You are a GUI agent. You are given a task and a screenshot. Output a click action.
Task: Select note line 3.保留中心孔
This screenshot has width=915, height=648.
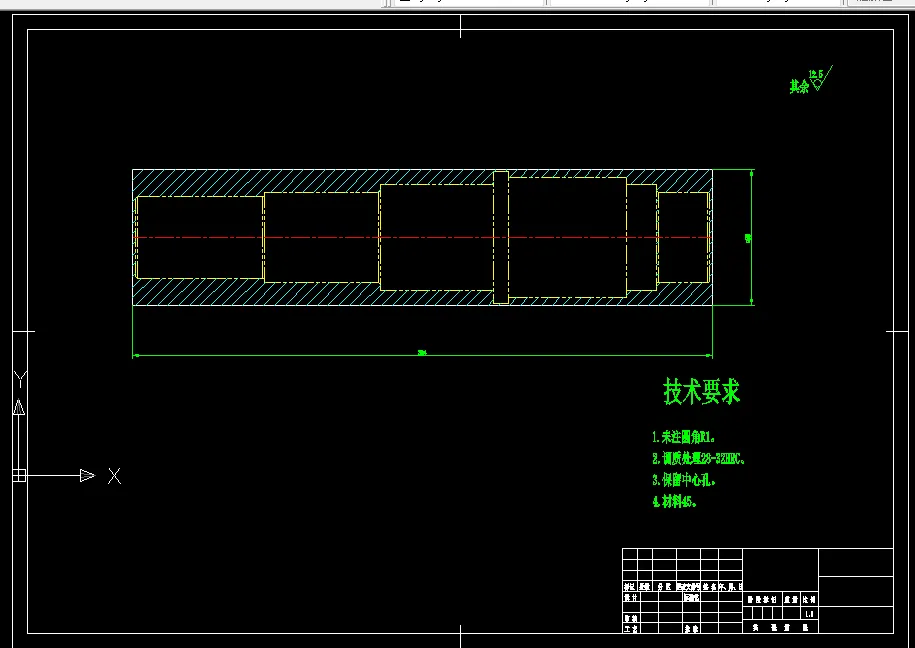click(x=683, y=480)
